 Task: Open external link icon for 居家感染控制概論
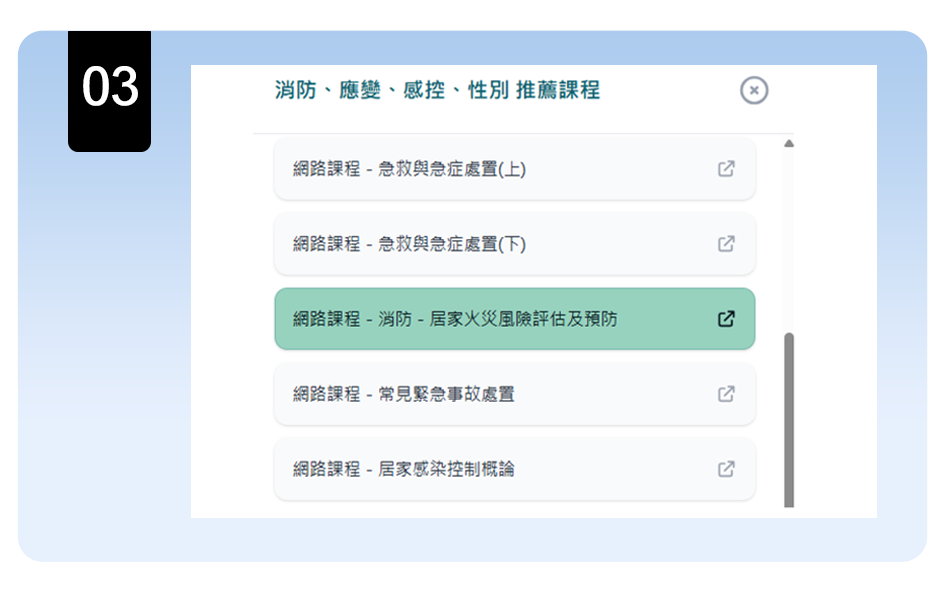tap(727, 469)
